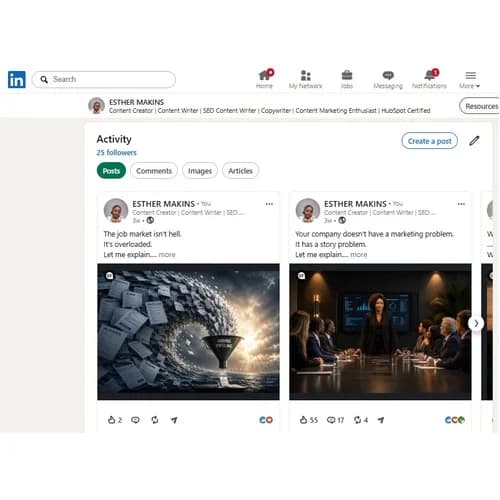This screenshot has width=500, height=500.
Task: Click the Create a post button
Action: [429, 141]
